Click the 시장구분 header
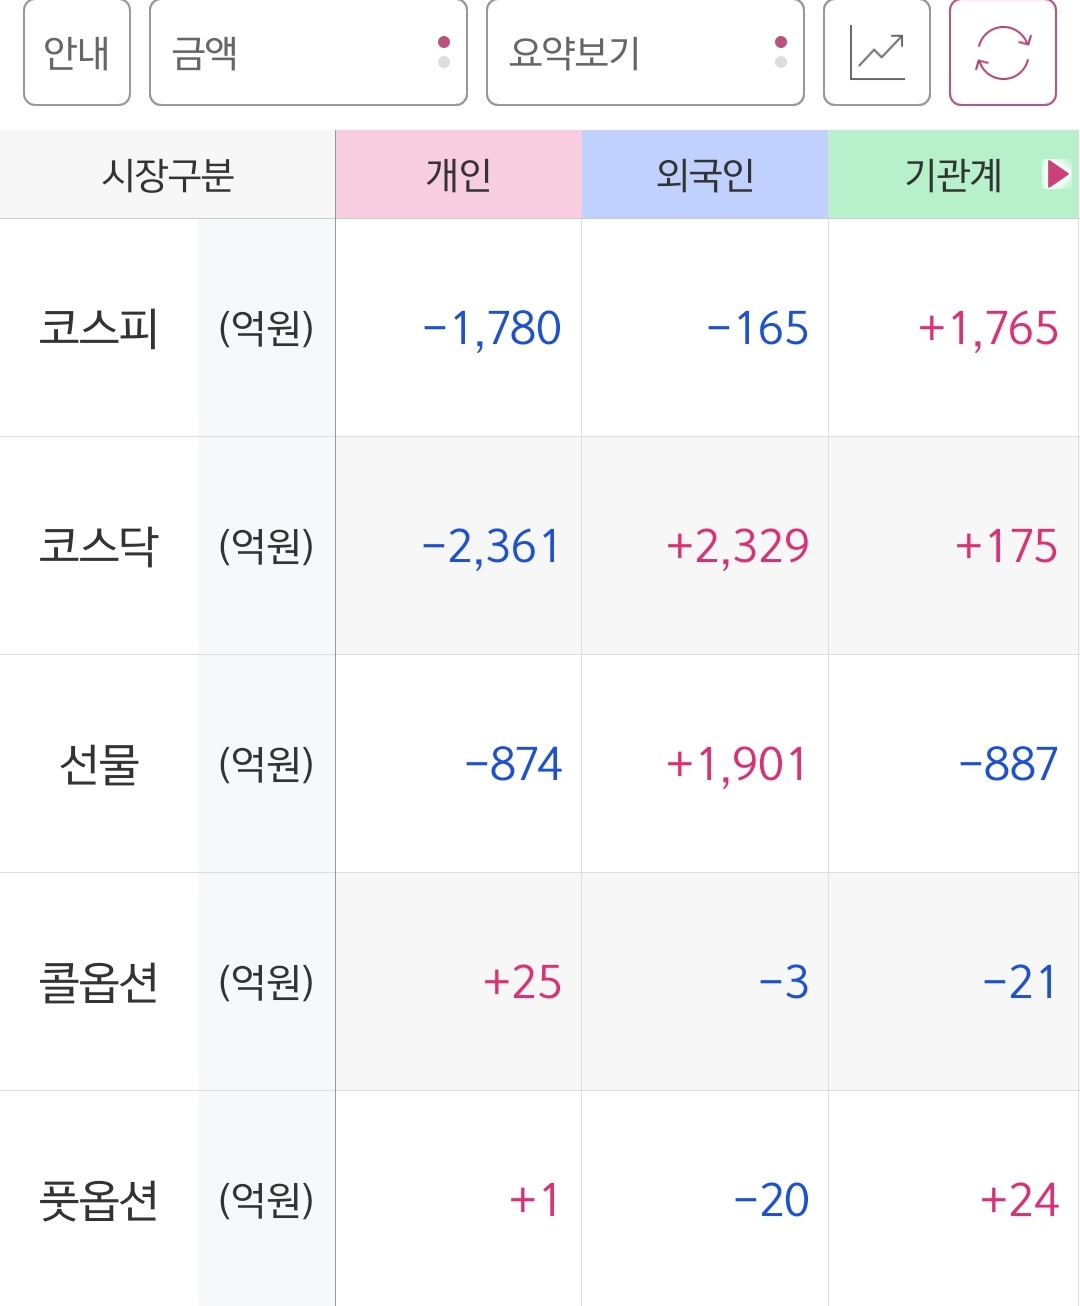1080x1306 pixels. tap(168, 175)
